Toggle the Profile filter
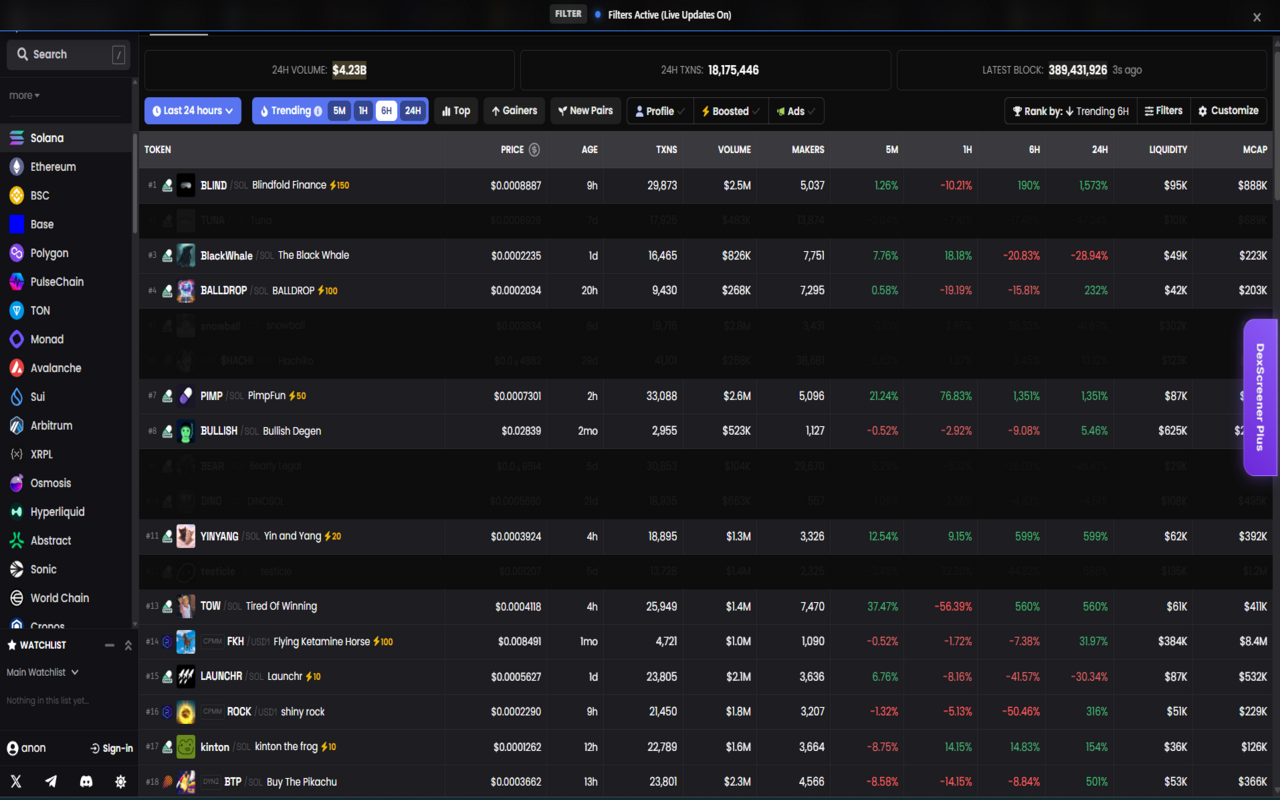The width and height of the screenshot is (1280, 800). tap(660, 111)
